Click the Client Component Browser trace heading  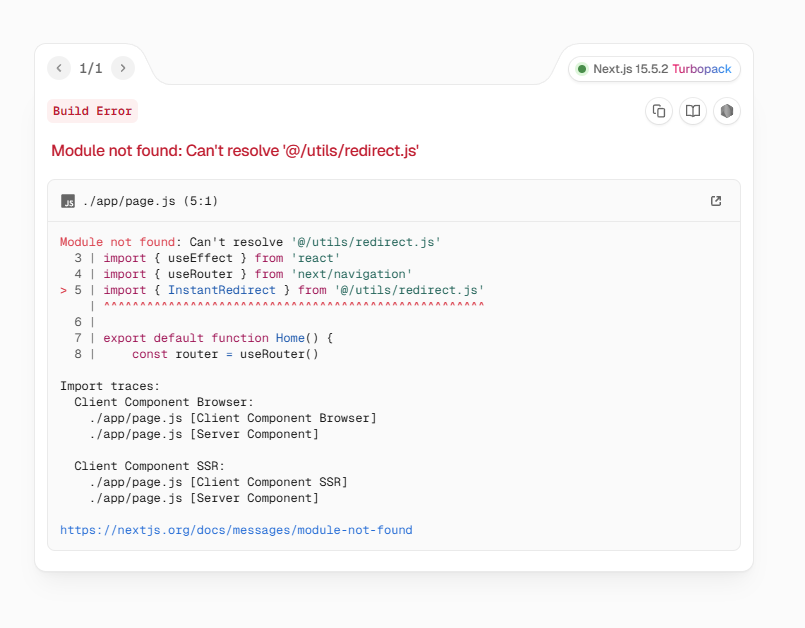pyautogui.click(x=164, y=402)
